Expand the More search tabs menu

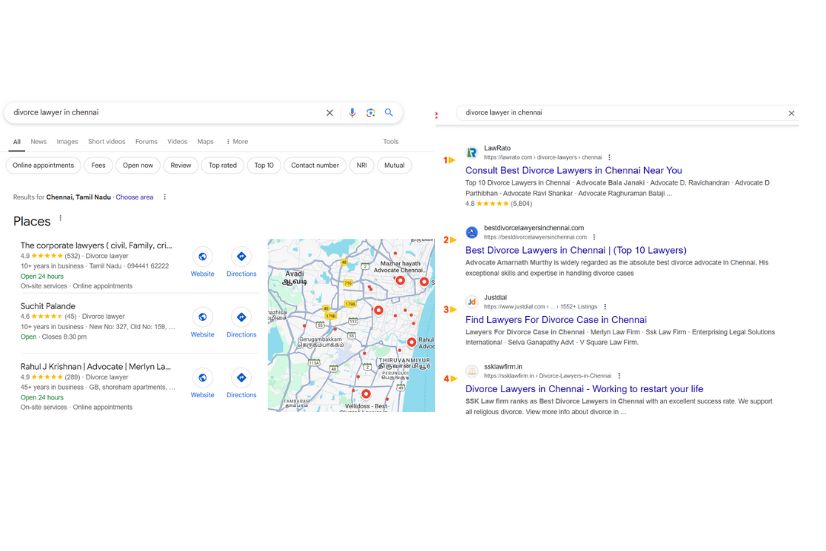237,142
